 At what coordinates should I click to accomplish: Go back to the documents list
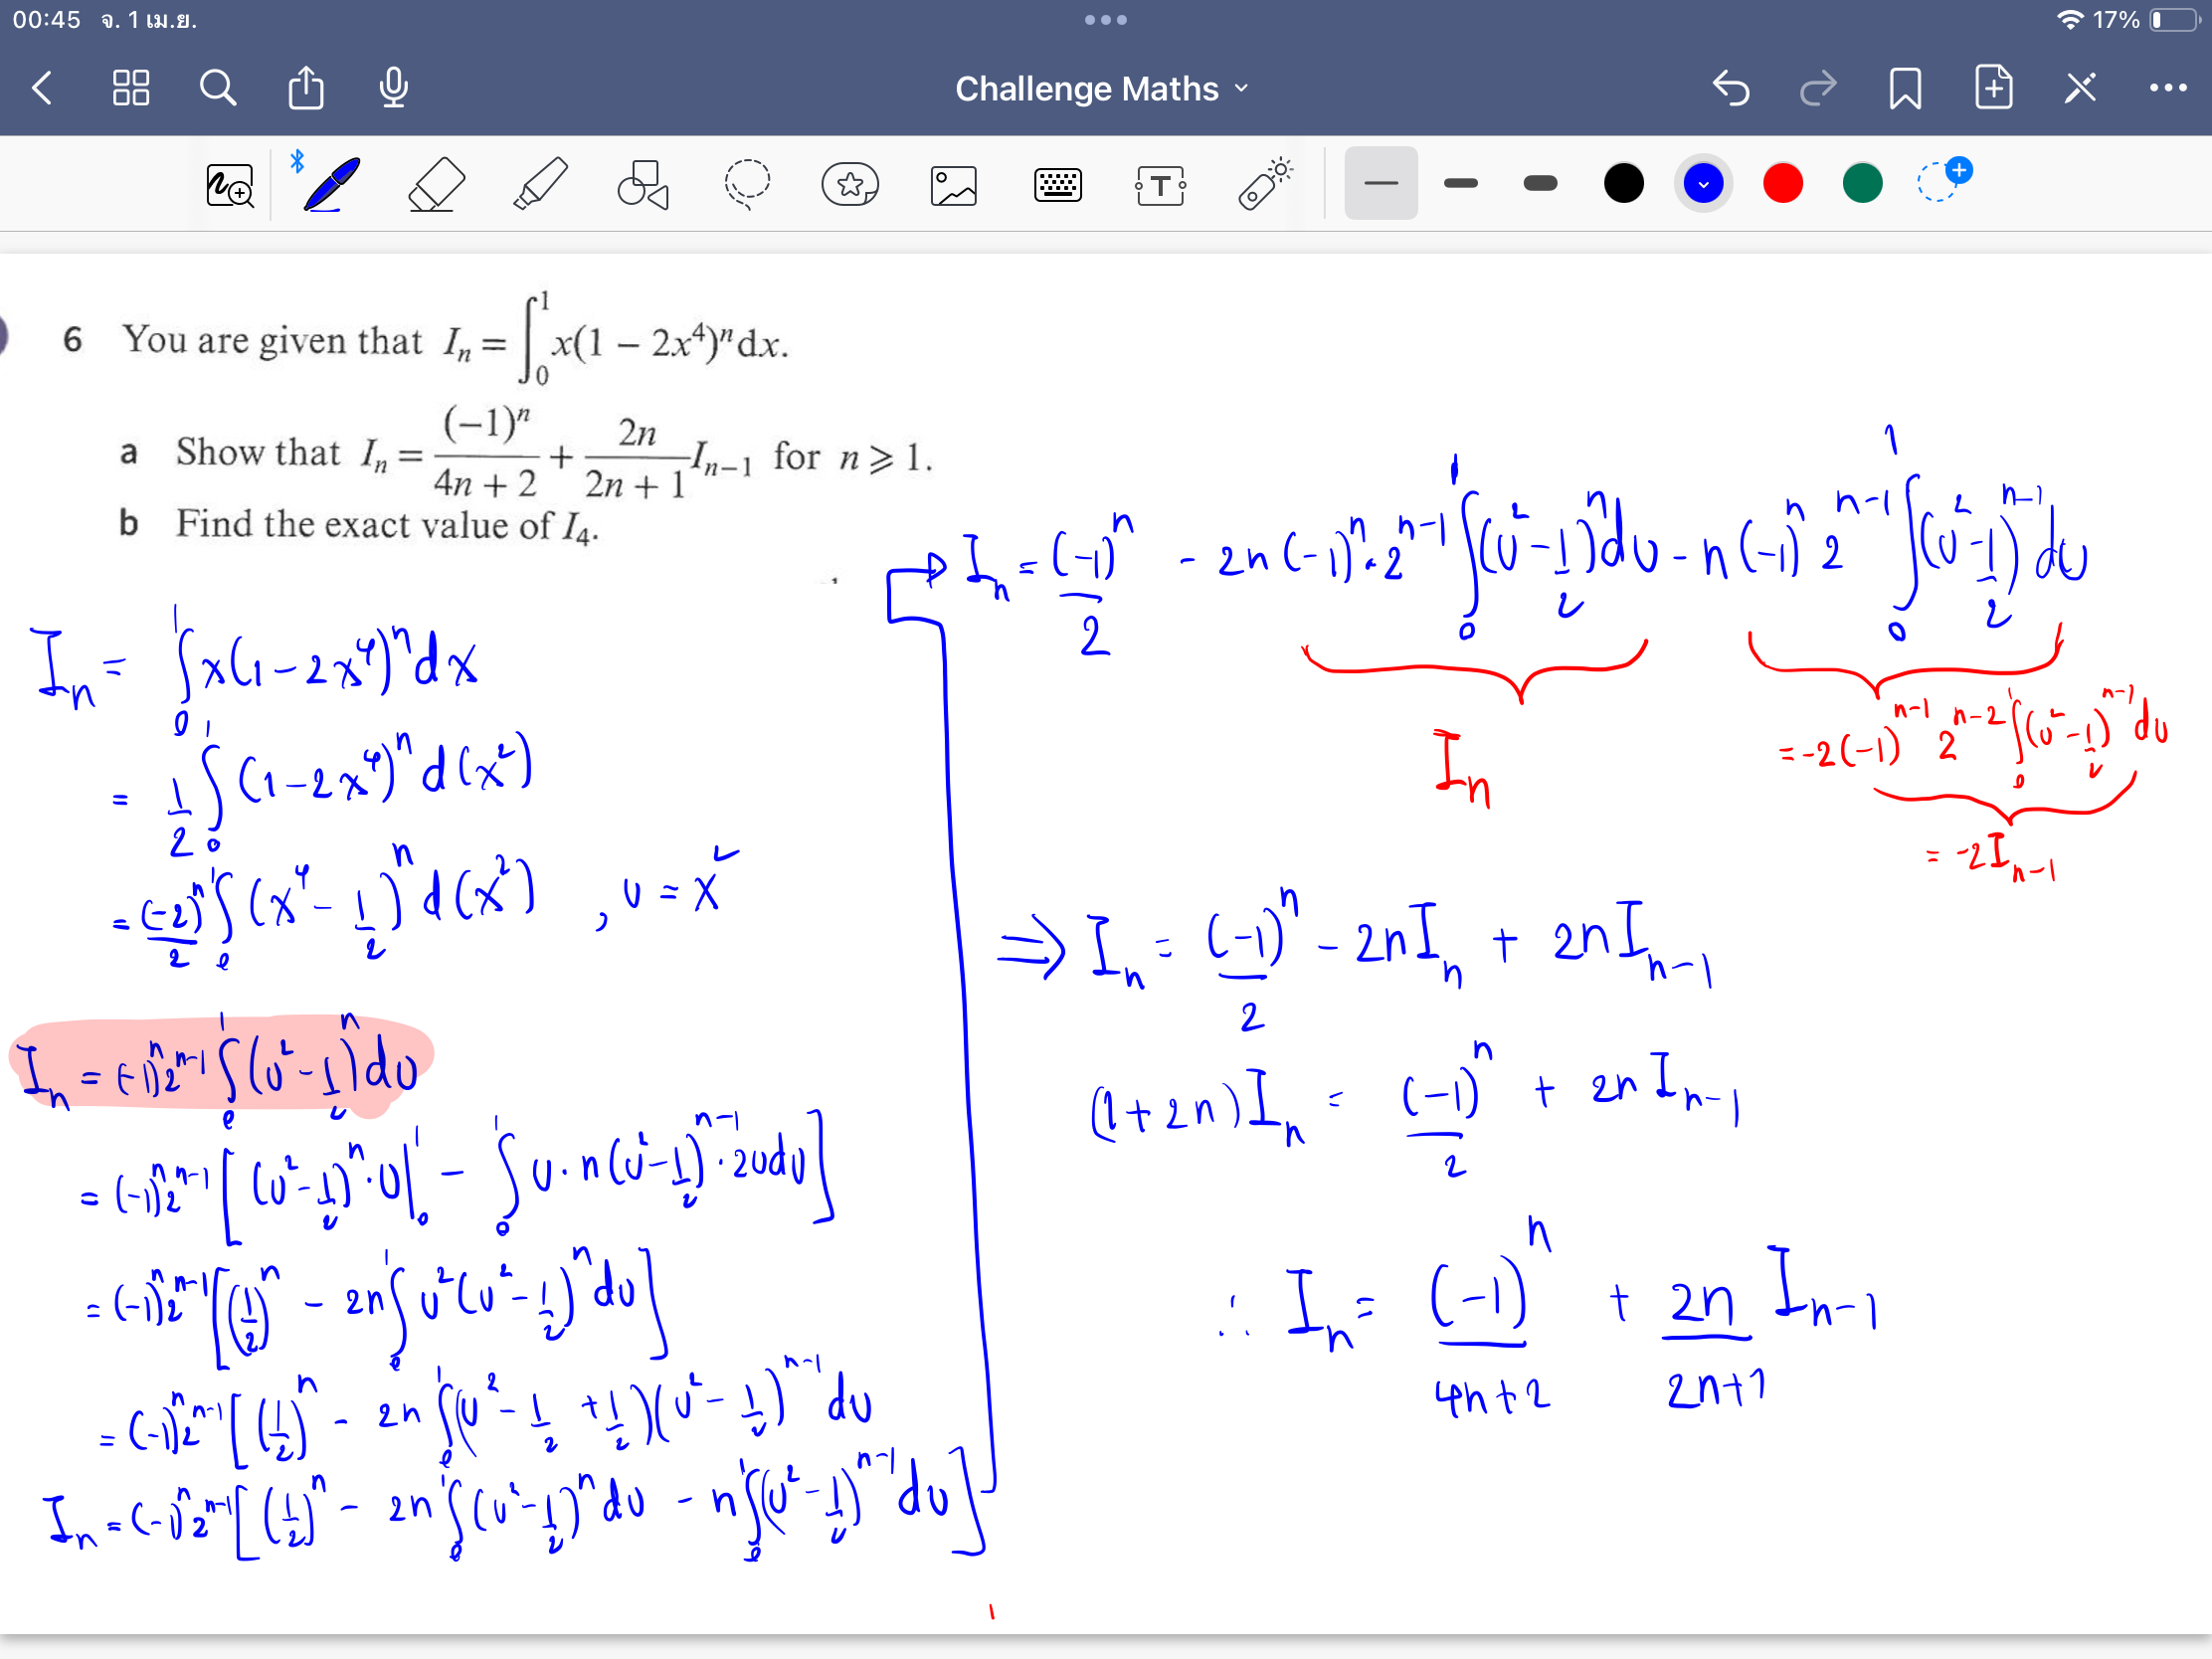(x=42, y=88)
